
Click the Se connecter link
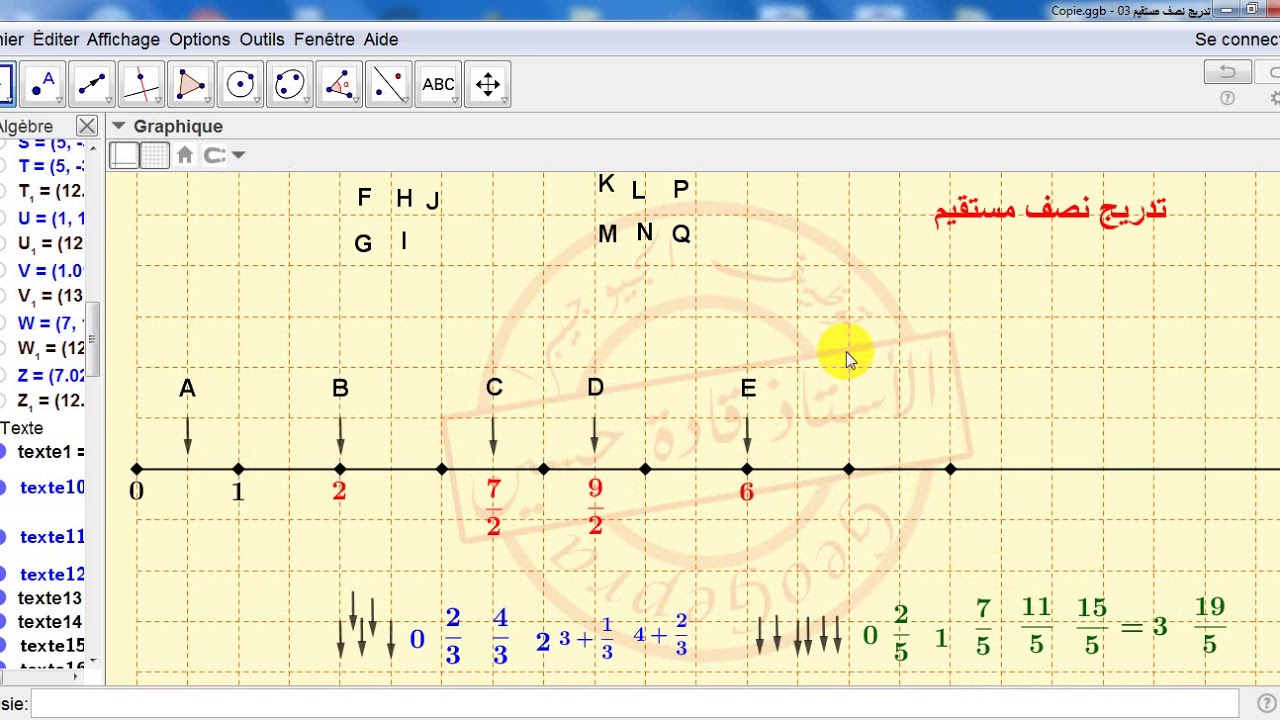(1238, 39)
